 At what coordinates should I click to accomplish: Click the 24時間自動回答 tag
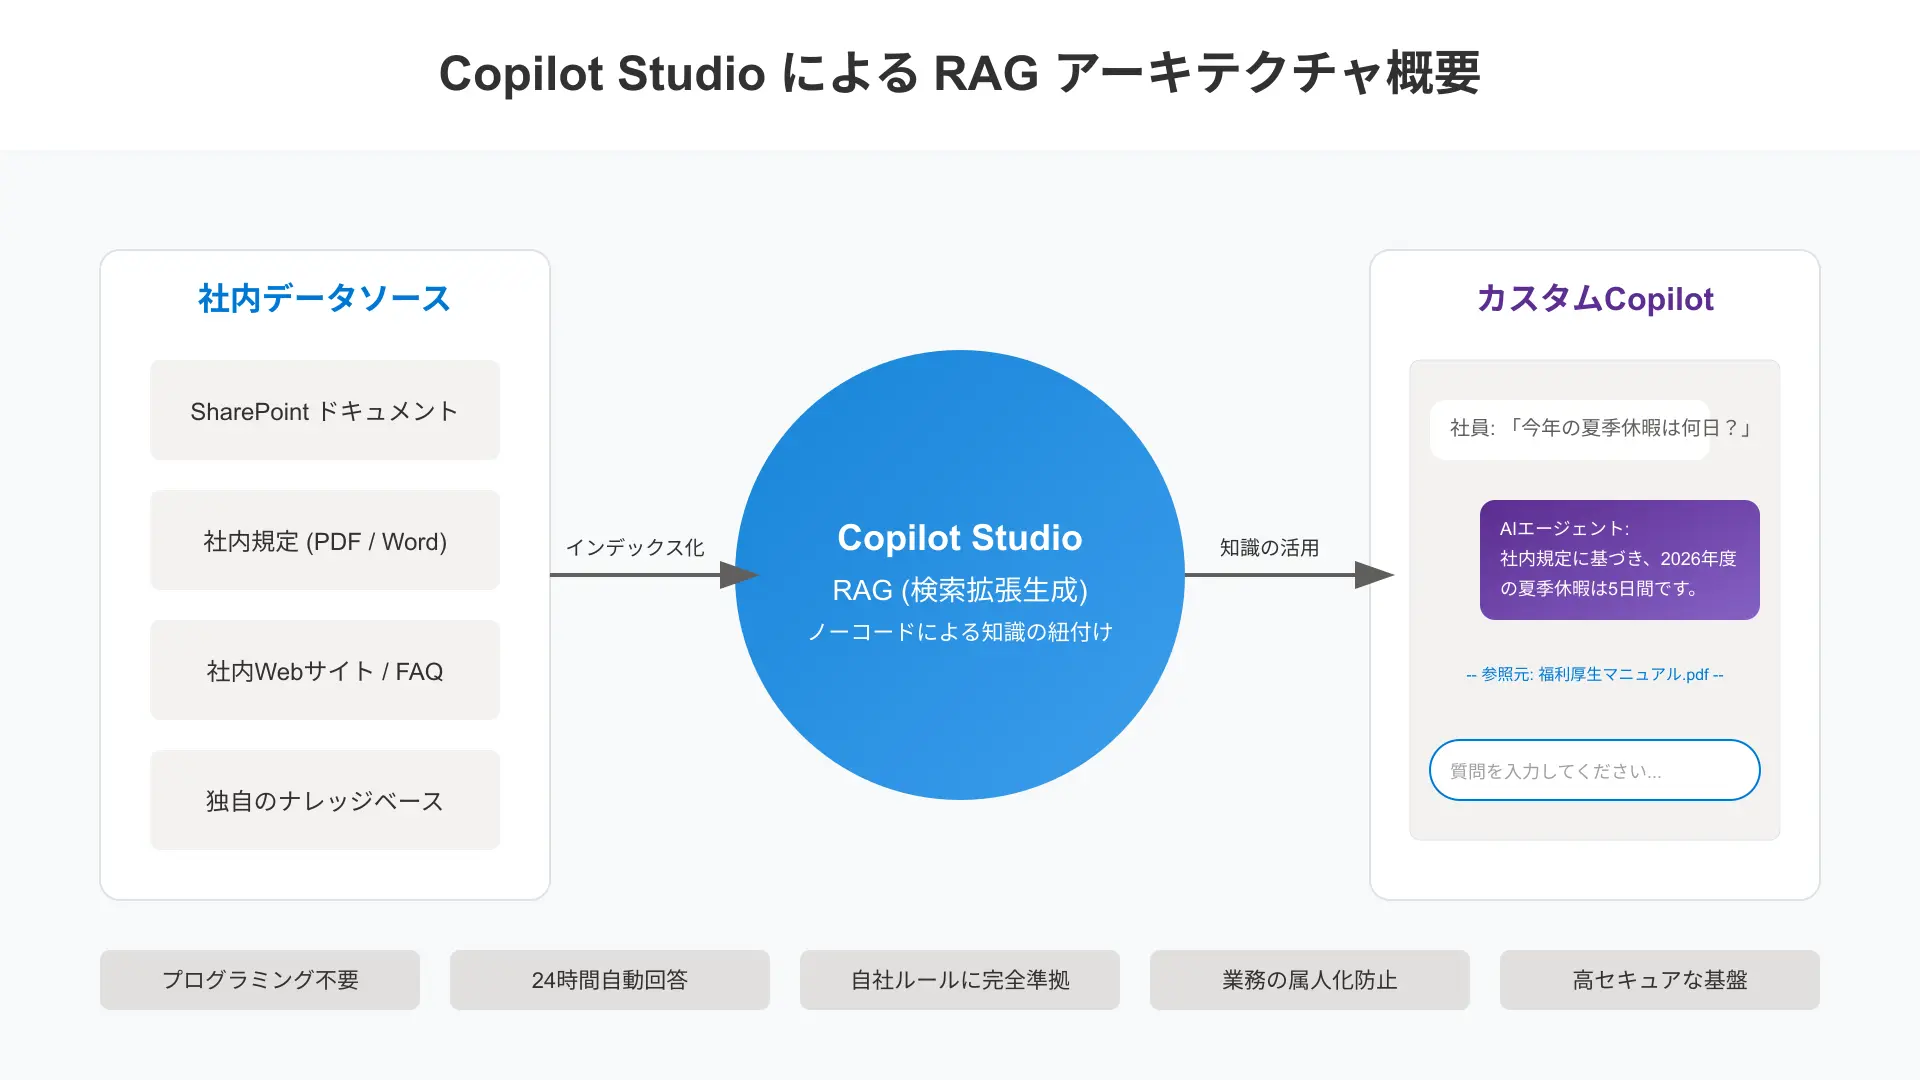610,980
